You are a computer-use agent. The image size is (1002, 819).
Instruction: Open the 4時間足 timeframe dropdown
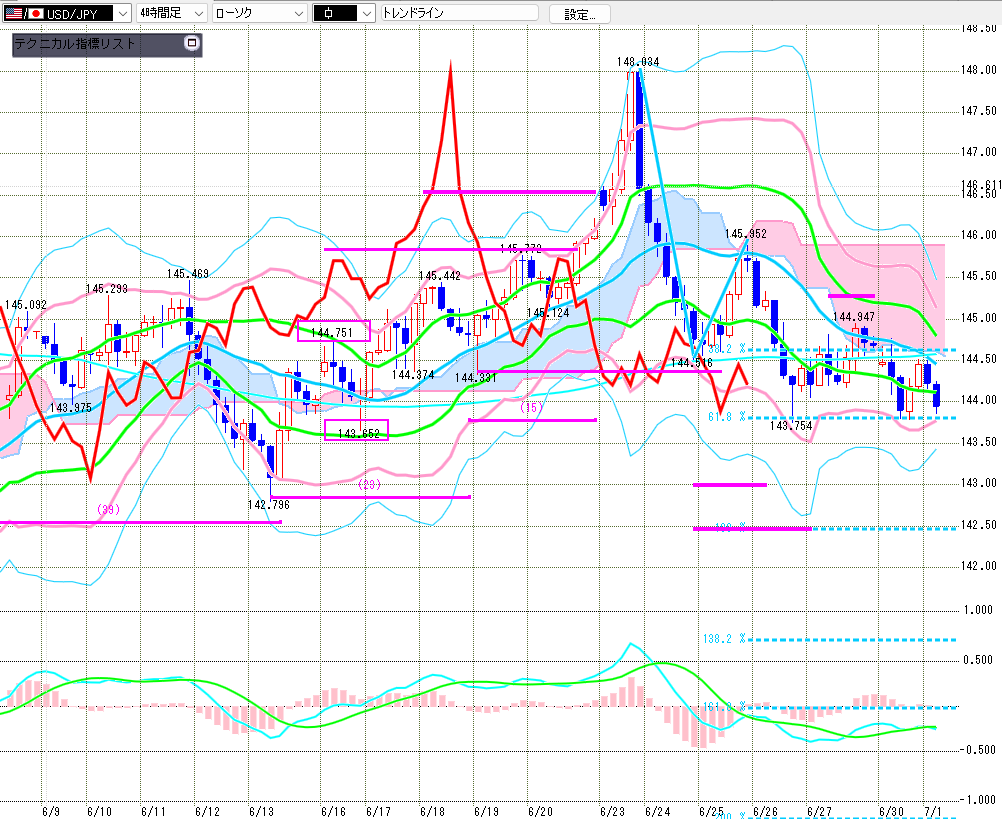click(x=172, y=13)
